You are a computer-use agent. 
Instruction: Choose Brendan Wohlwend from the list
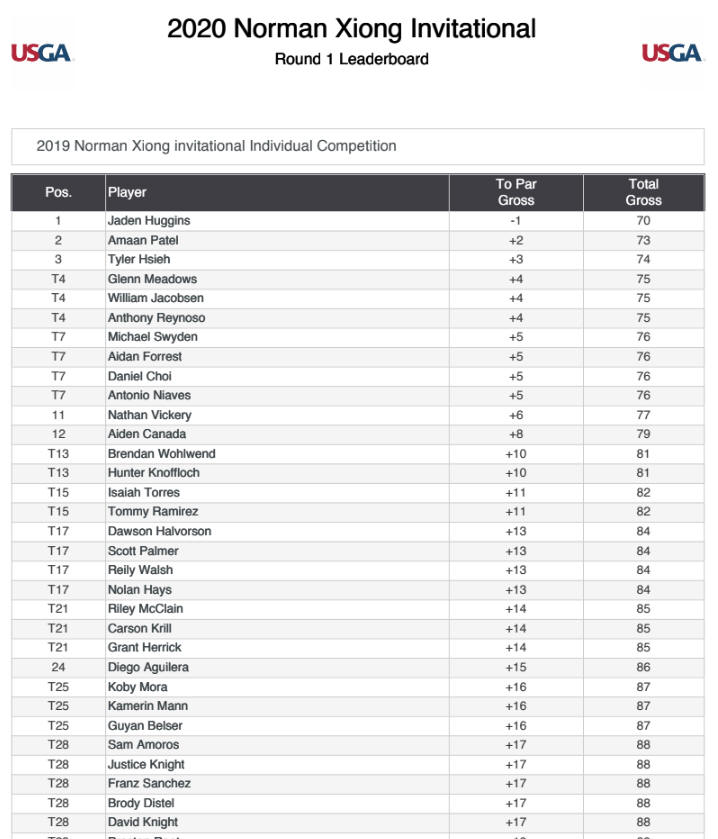(161, 454)
